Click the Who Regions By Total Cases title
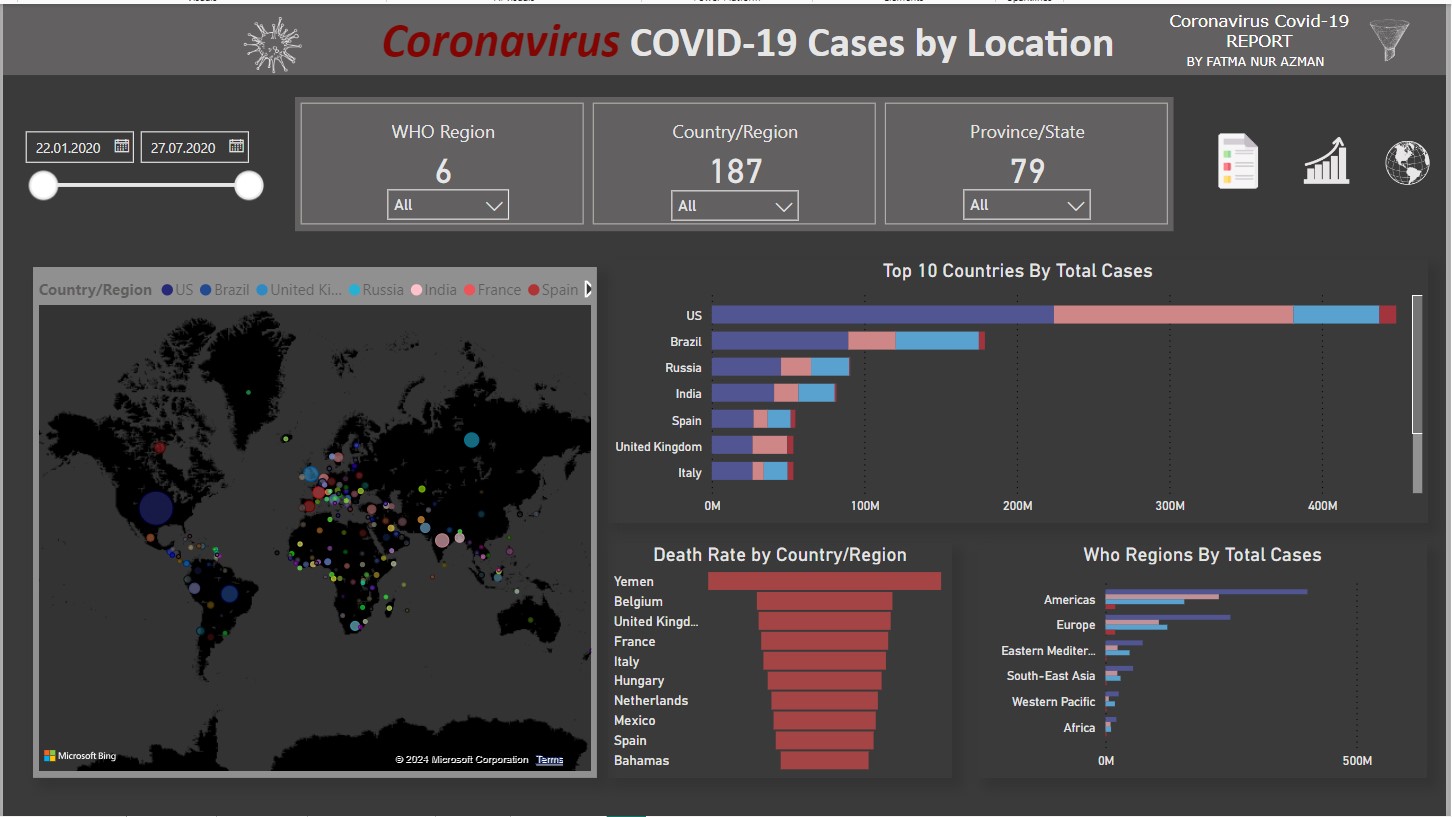Image resolution: width=1452 pixels, height=817 pixels. (1202, 555)
